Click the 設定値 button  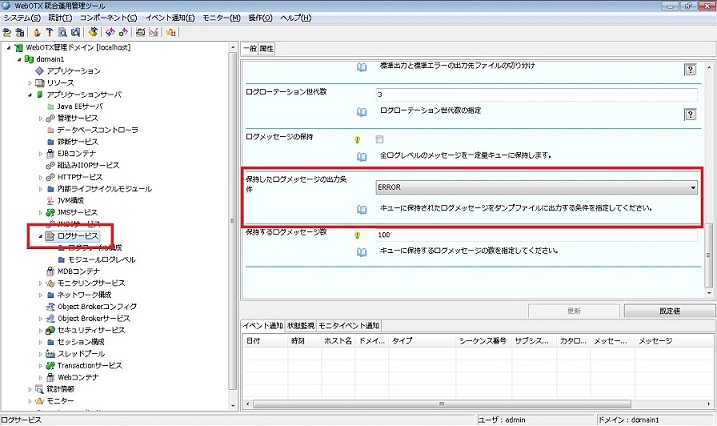tap(669, 311)
